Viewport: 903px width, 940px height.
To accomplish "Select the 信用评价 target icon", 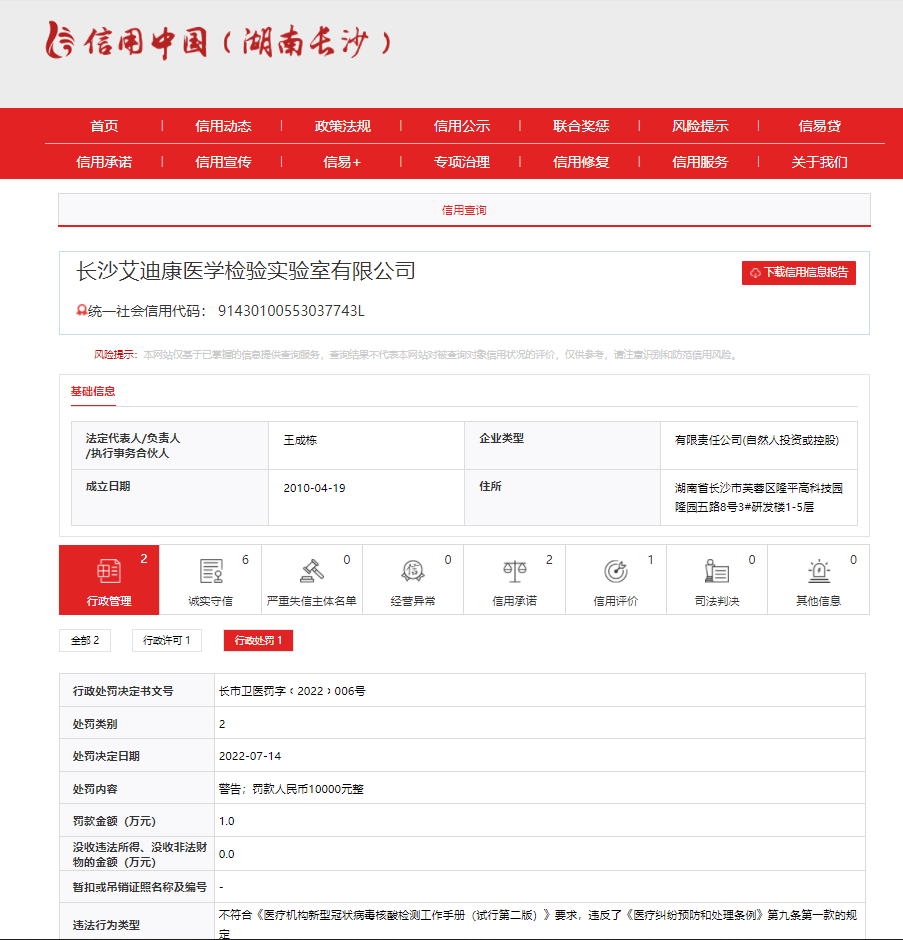I will pos(616,571).
